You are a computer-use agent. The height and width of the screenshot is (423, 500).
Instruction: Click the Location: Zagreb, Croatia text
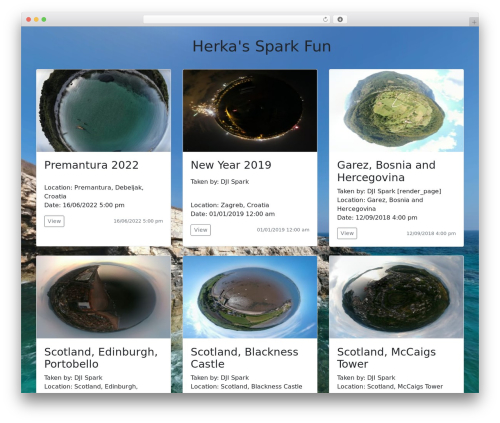tap(230, 205)
